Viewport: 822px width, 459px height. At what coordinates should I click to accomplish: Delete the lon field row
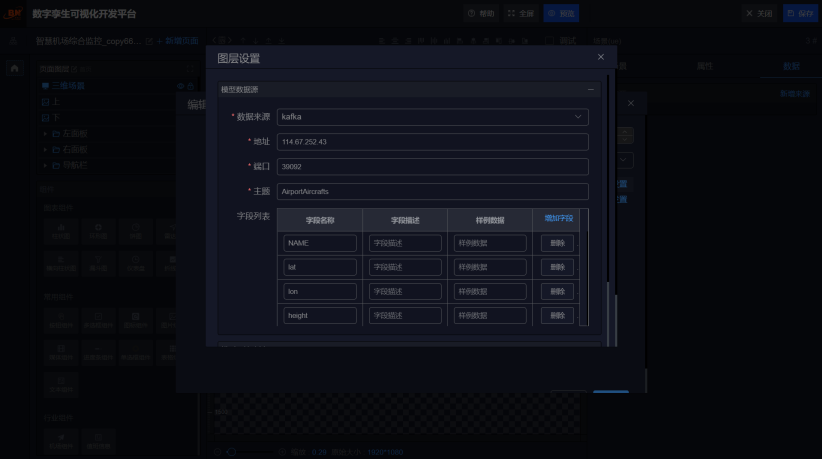tap(557, 291)
